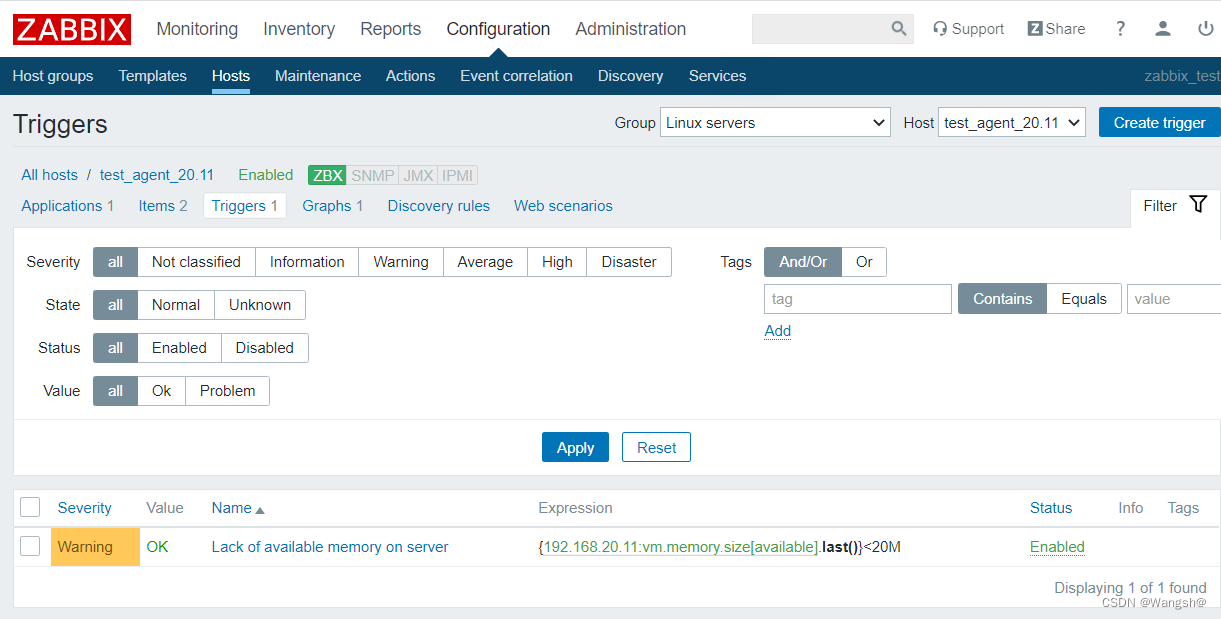The image size is (1221, 619).
Task: Open the Group dropdown Linux servers
Action: [x=775, y=123]
